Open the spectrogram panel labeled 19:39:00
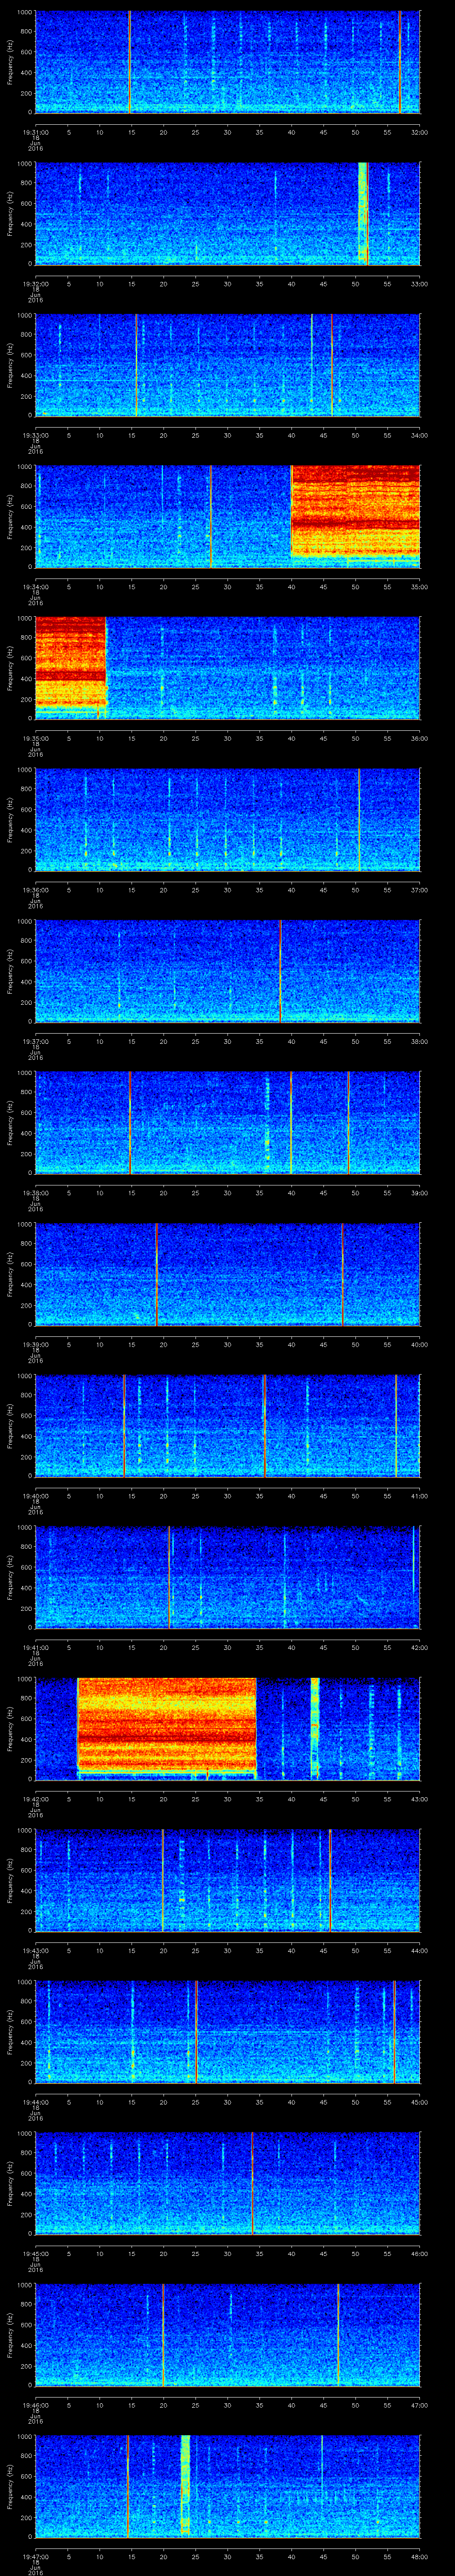455x2576 pixels. [x=227, y=1275]
